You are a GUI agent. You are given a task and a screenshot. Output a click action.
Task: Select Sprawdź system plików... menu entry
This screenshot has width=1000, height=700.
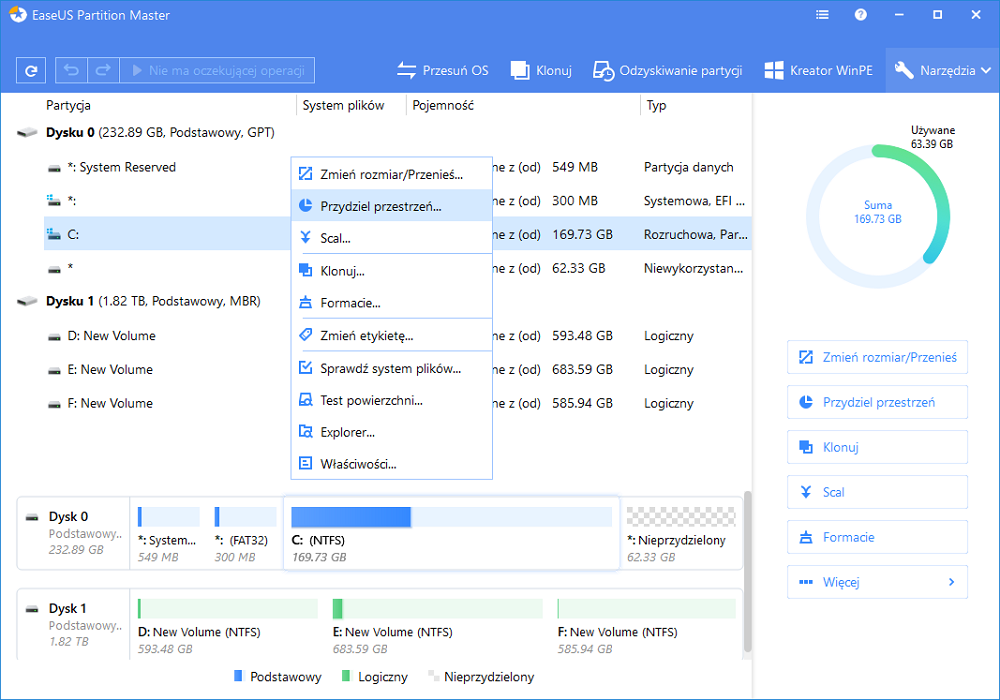tap(392, 368)
